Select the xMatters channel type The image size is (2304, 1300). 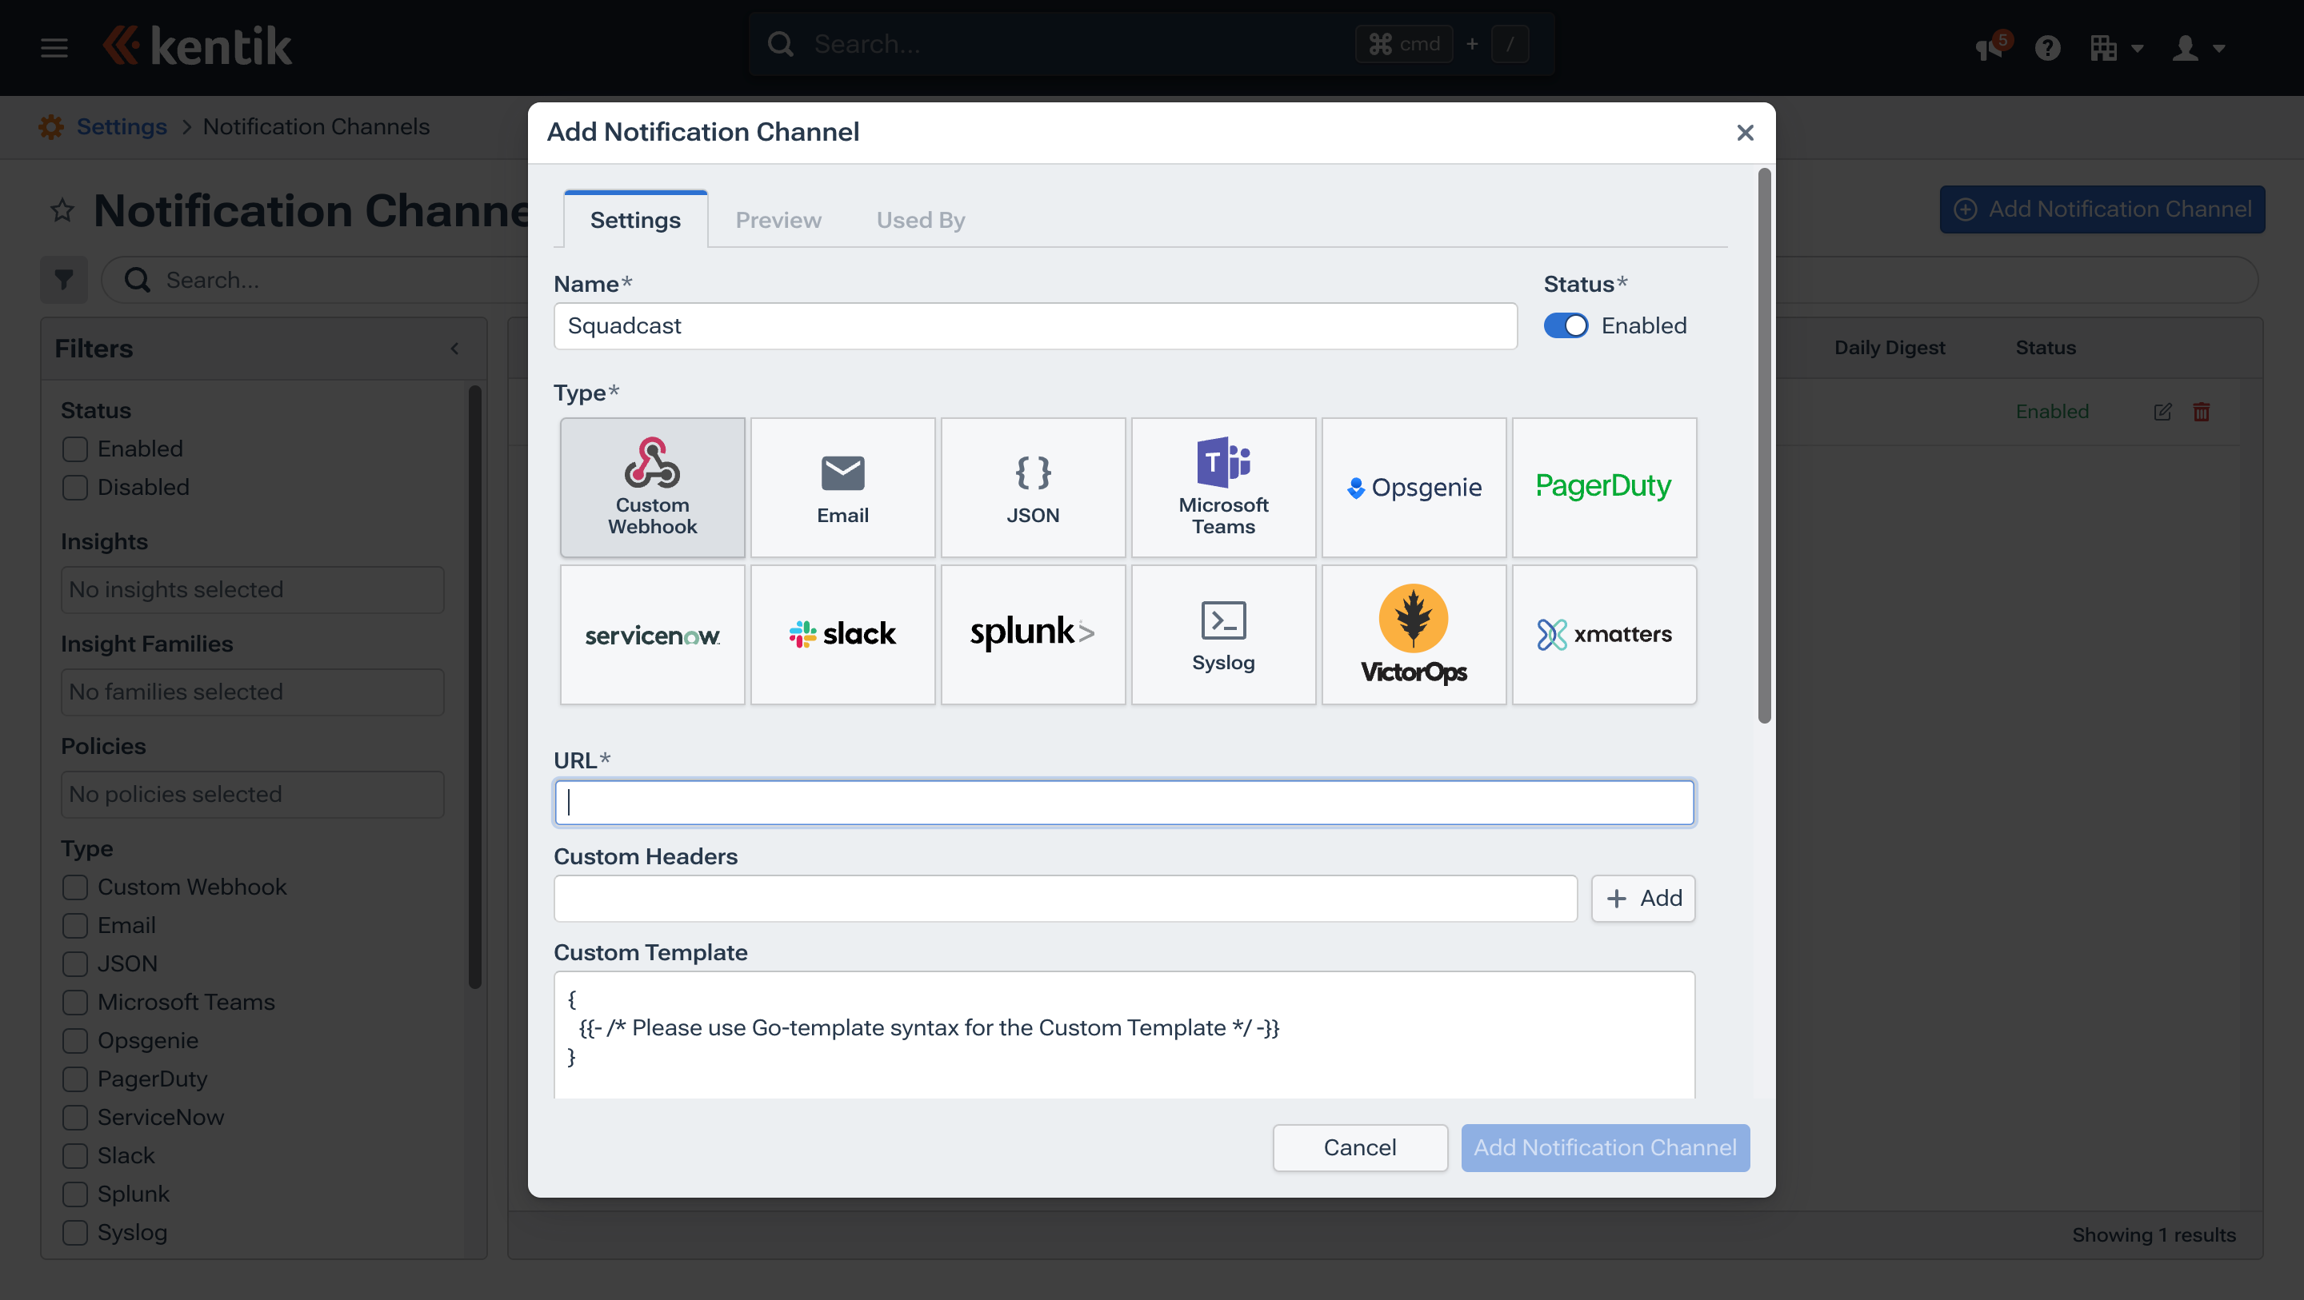(1604, 635)
